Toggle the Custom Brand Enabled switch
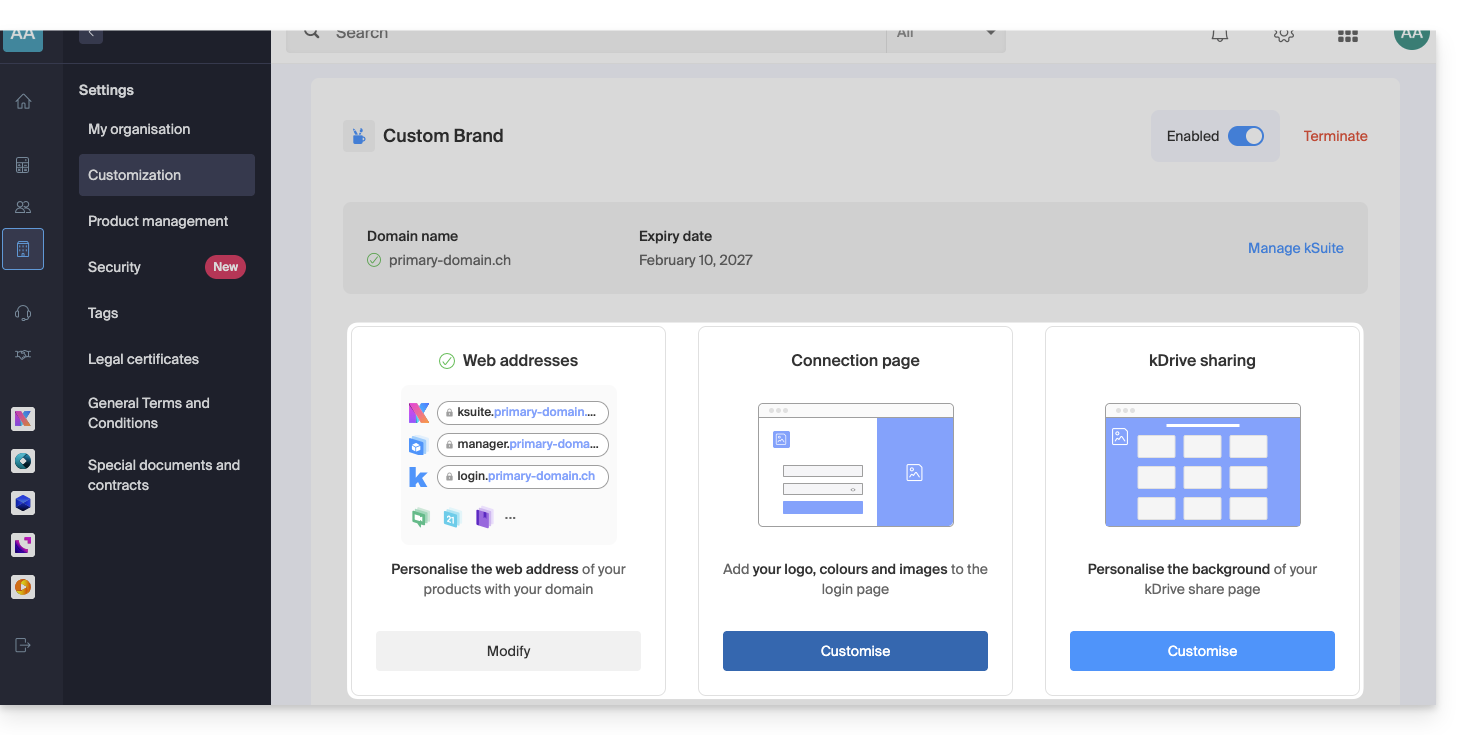Screen dimensions: 1466x735 (1245, 136)
